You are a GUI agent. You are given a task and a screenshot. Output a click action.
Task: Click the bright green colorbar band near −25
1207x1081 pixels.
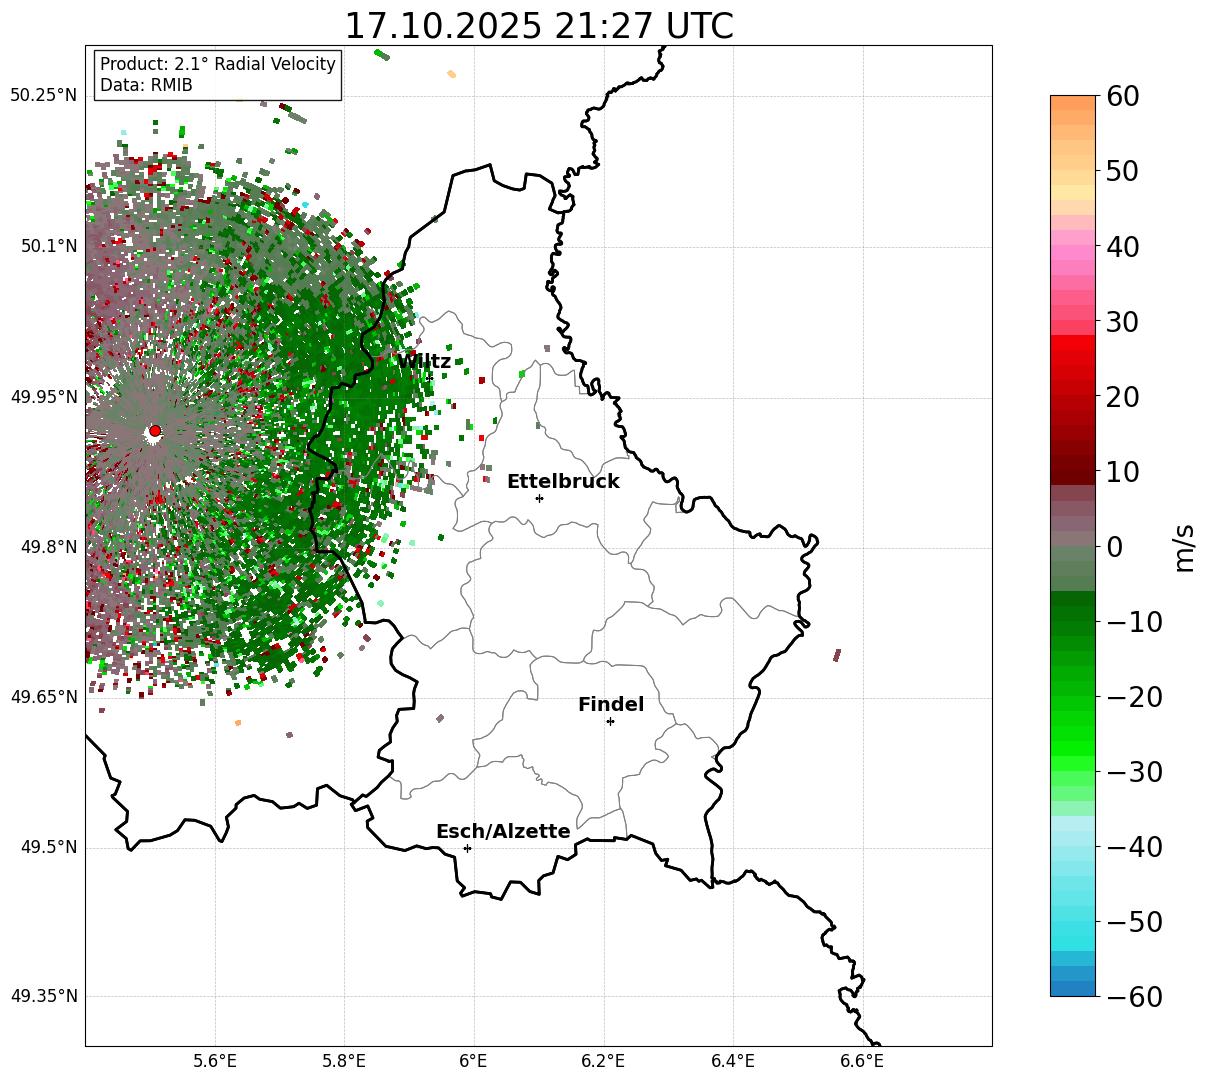(1073, 735)
